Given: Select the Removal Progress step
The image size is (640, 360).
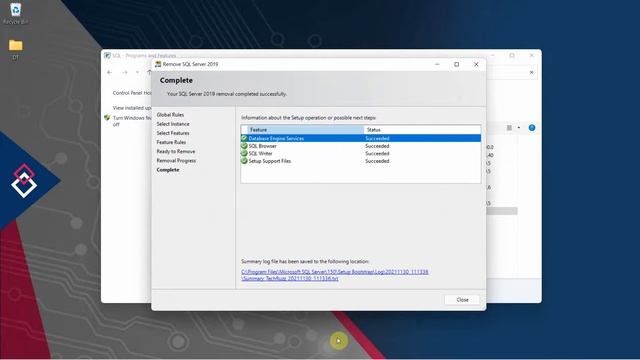Looking at the screenshot, I should coord(176,160).
